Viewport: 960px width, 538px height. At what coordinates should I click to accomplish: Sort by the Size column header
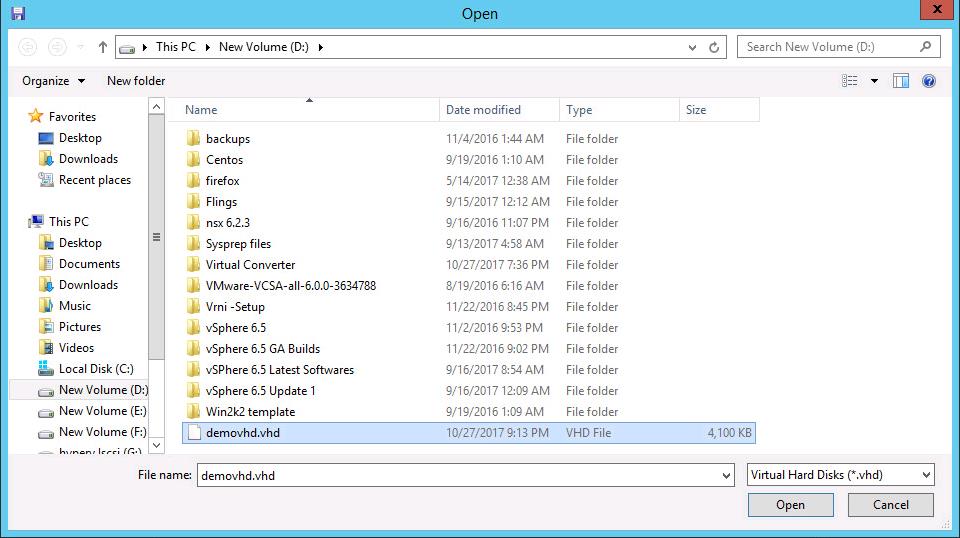pyautogui.click(x=719, y=110)
